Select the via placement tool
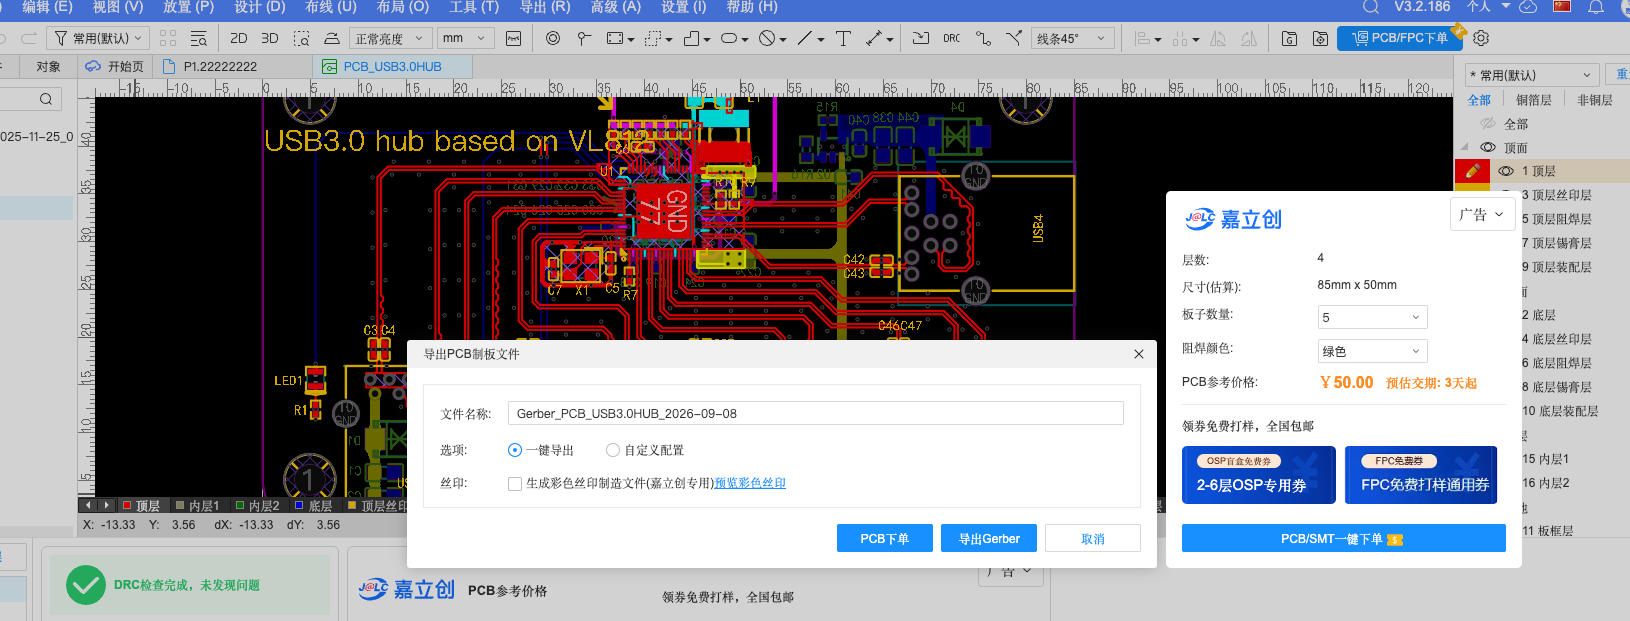The image size is (1630, 621). point(553,38)
